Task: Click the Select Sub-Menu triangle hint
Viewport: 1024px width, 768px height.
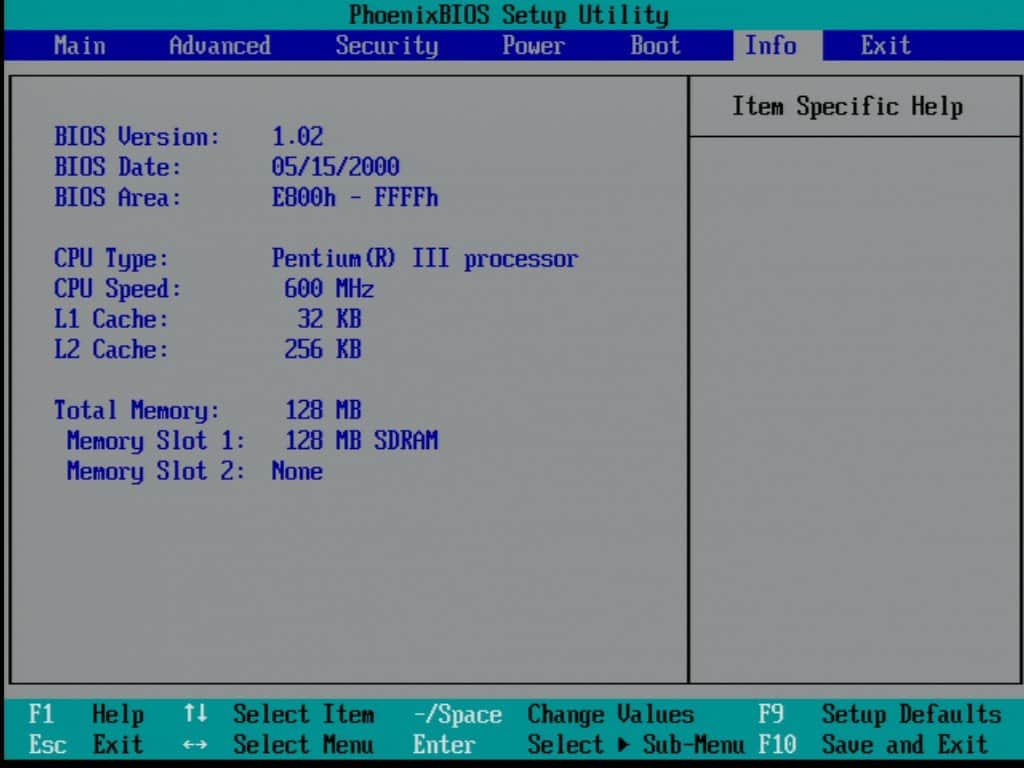Action: (635, 744)
